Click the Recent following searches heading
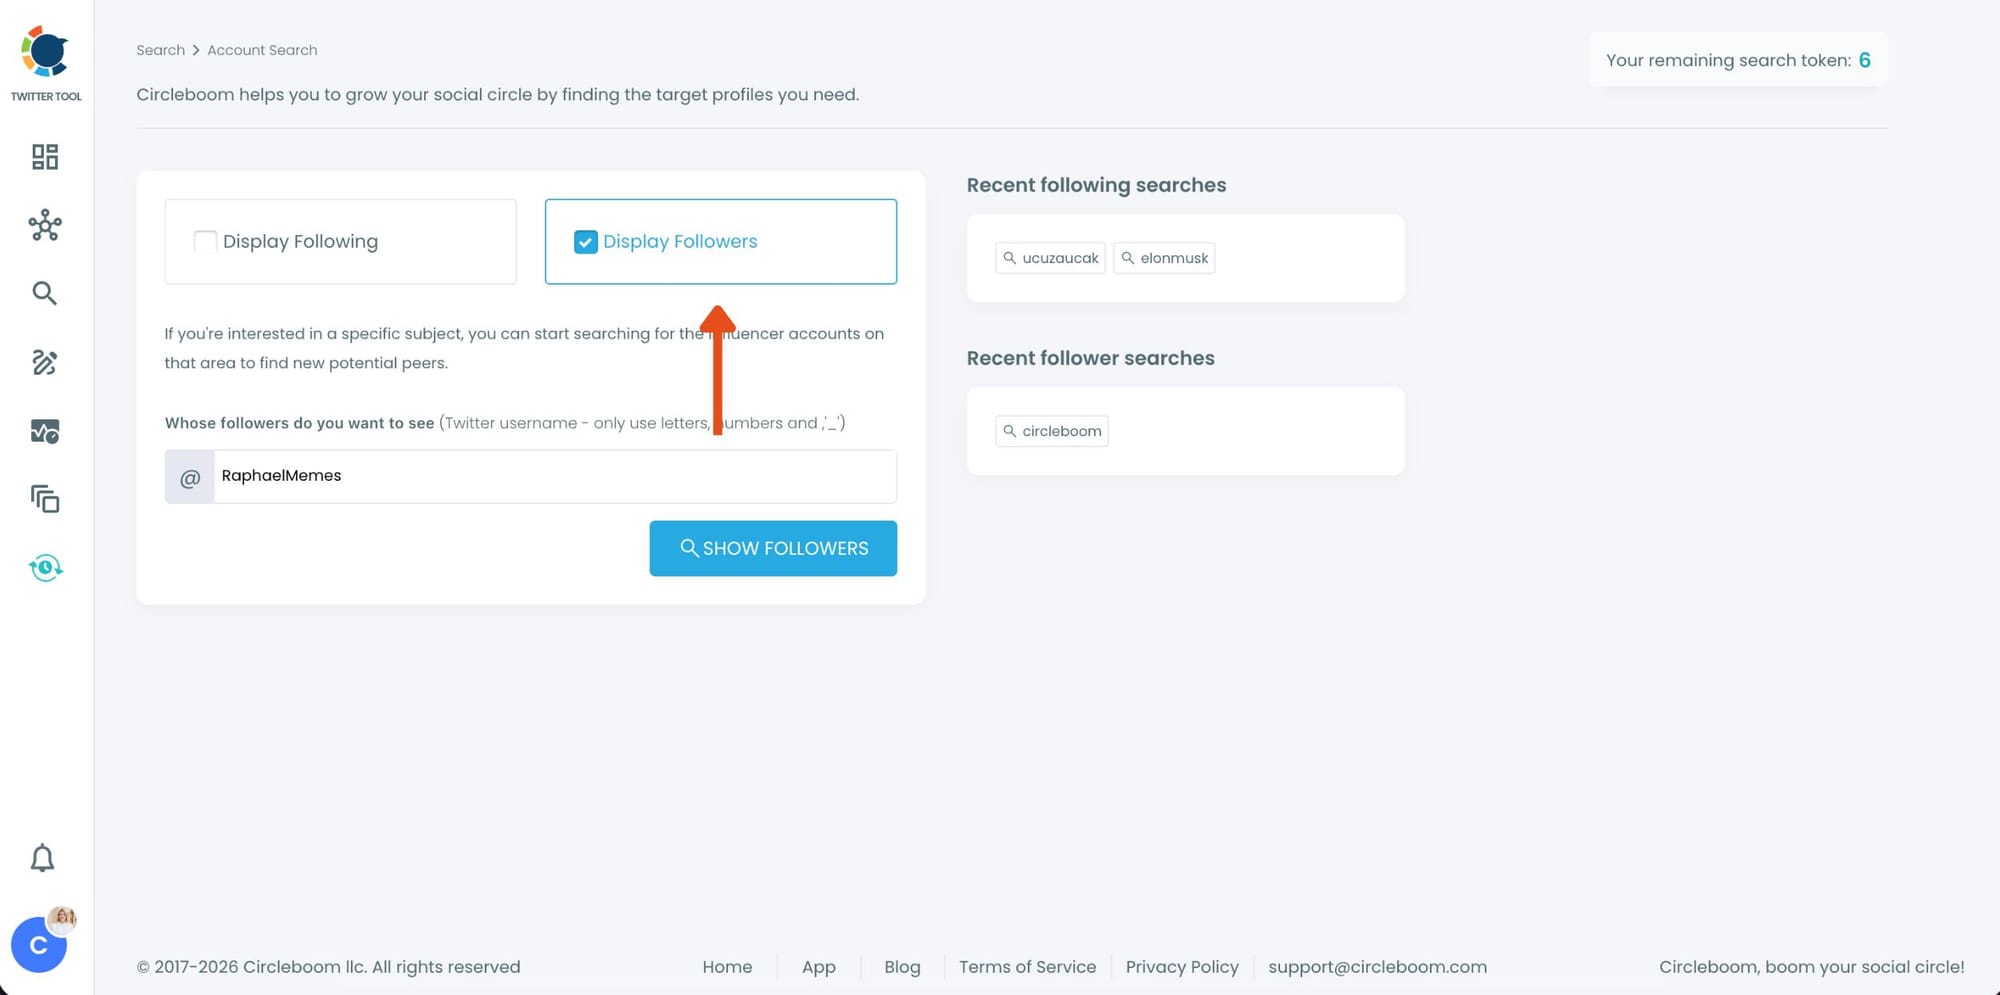 tap(1096, 185)
